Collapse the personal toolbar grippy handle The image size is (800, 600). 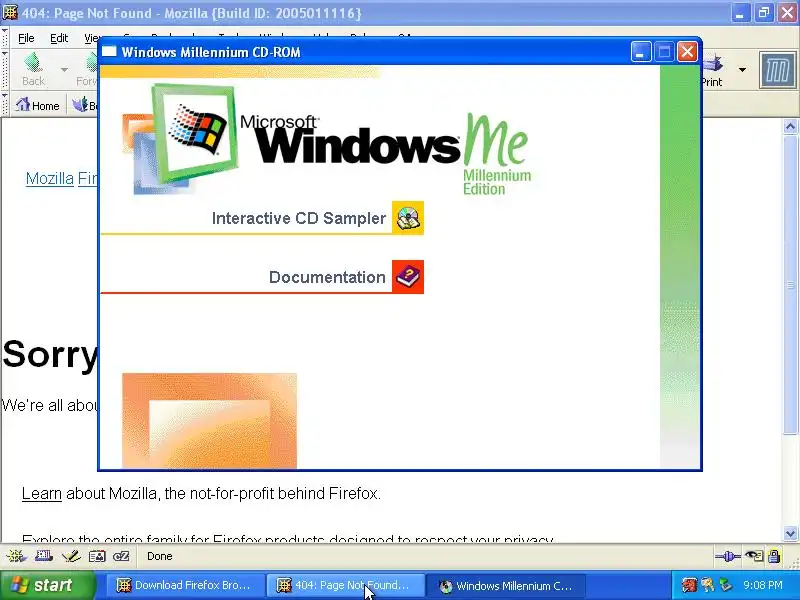click(5, 105)
